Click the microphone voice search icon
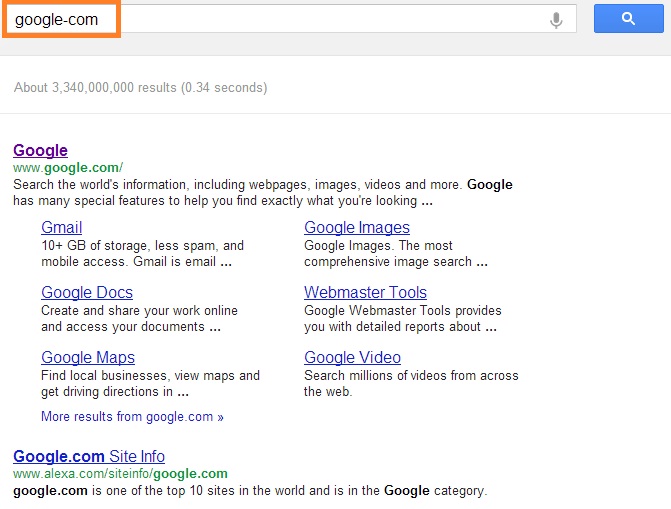The width and height of the screenshot is (671, 509). tap(556, 20)
